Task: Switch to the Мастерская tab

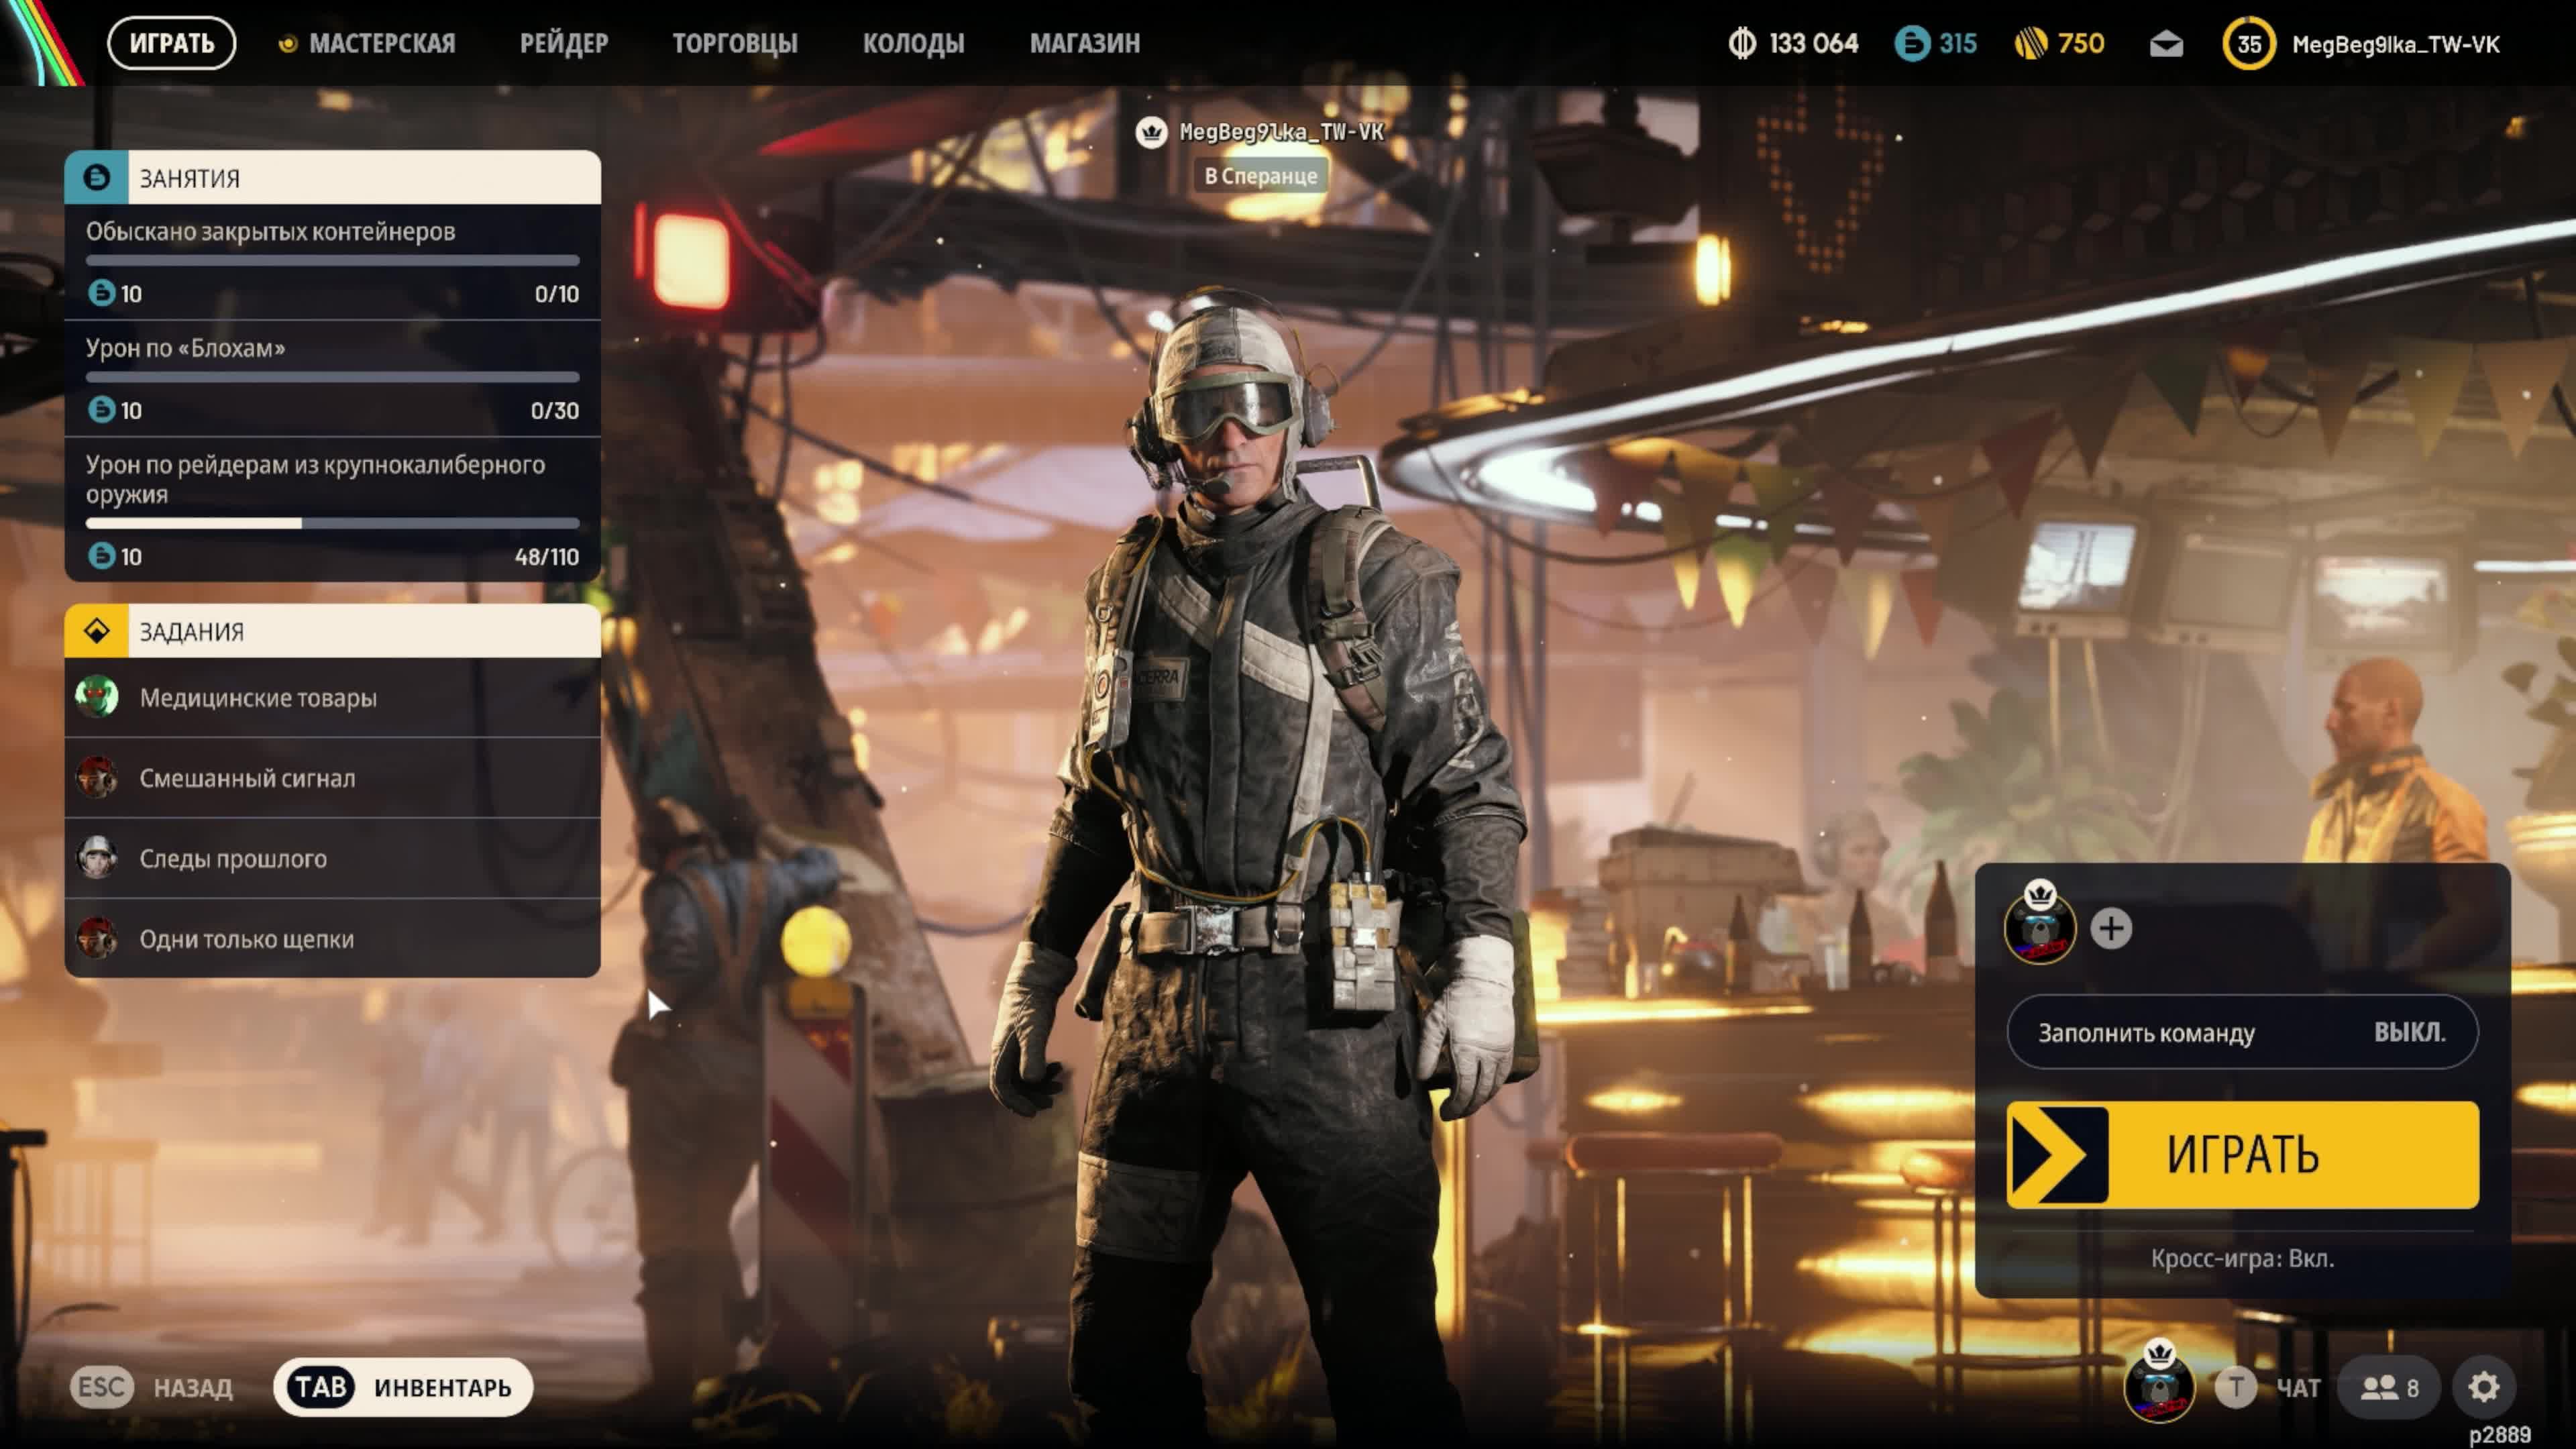Action: pos(381,44)
